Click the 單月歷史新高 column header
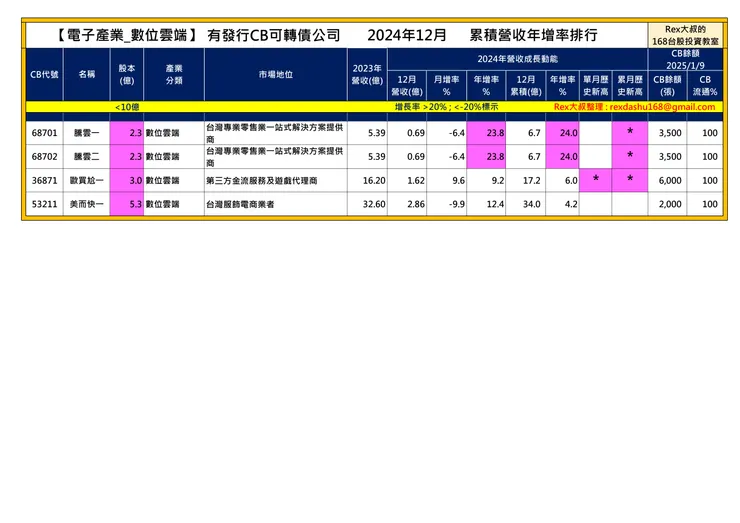Image resolution: width=740 pixels, height=523 pixels. [596, 85]
